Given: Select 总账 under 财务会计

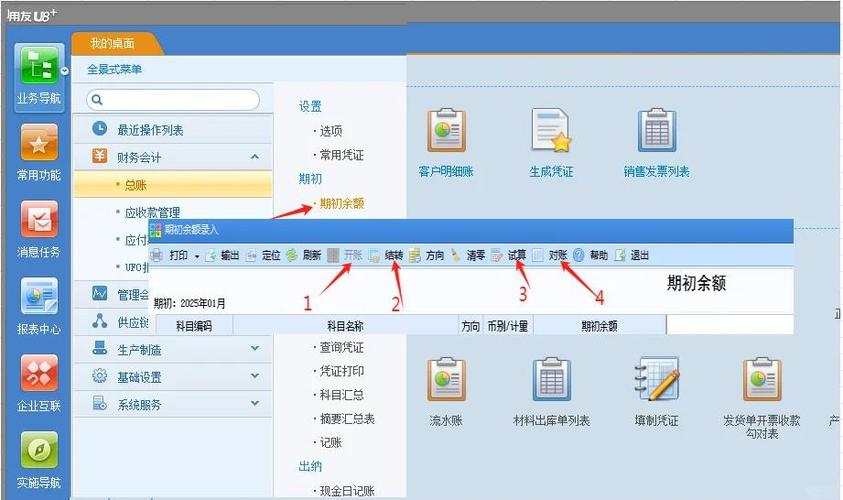Looking at the screenshot, I should click(x=173, y=185).
